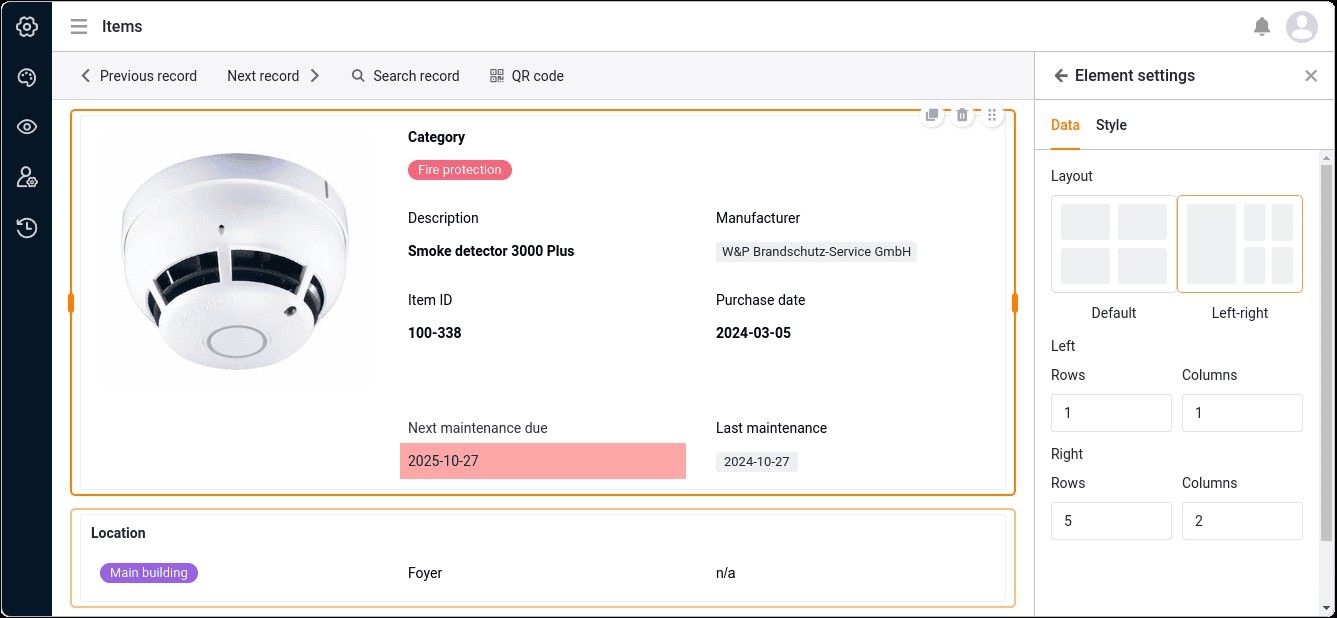Select the Left-right layout option
Image resolution: width=1337 pixels, height=618 pixels.
(1239, 244)
